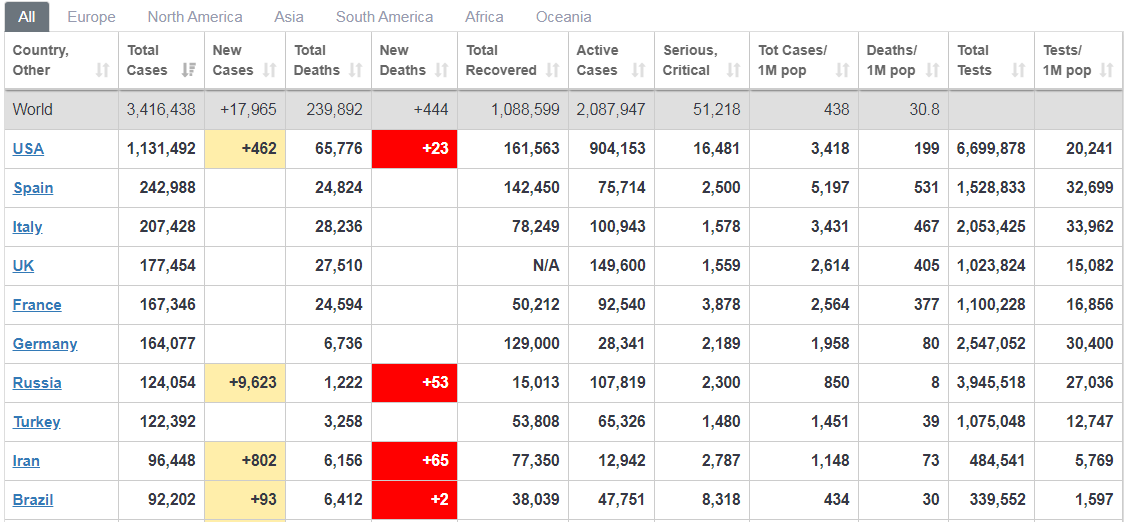This screenshot has height=522, width=1129.
Task: Click France serious critical 3,878
Action: [720, 305]
